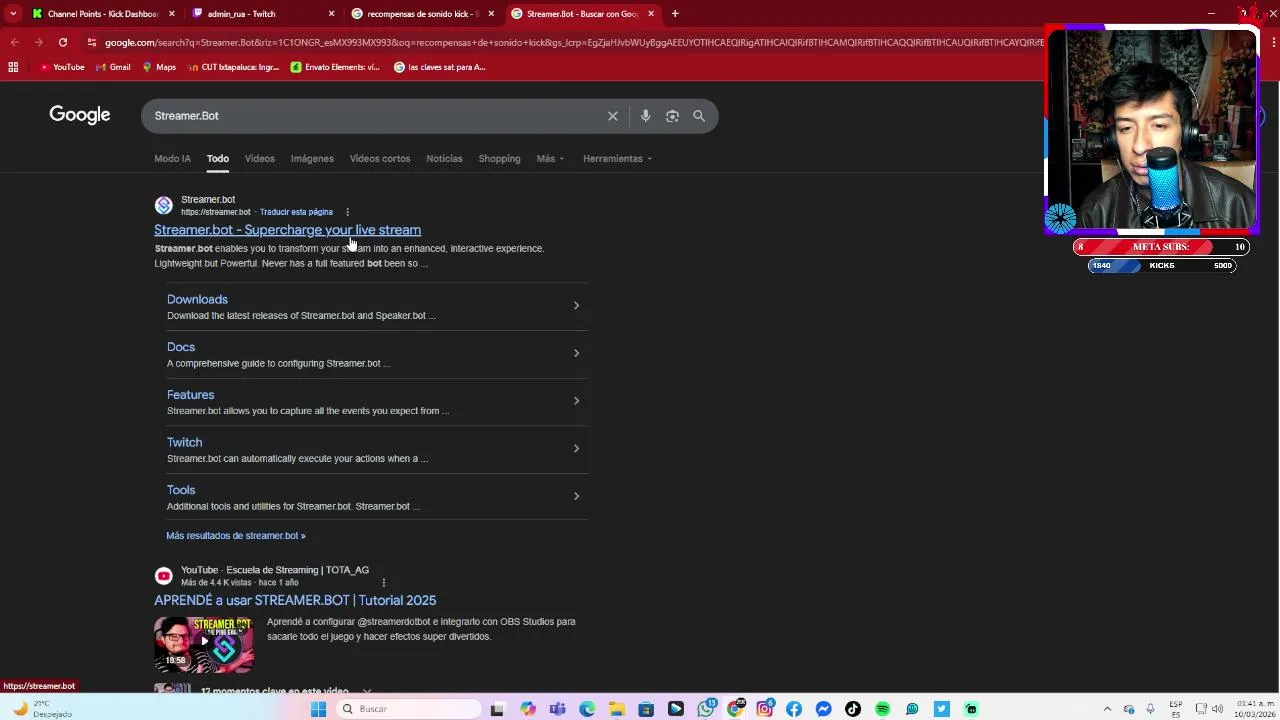The width and height of the screenshot is (1280, 720).
Task: Open Microsoft Edge from taskbar
Action: point(587,709)
